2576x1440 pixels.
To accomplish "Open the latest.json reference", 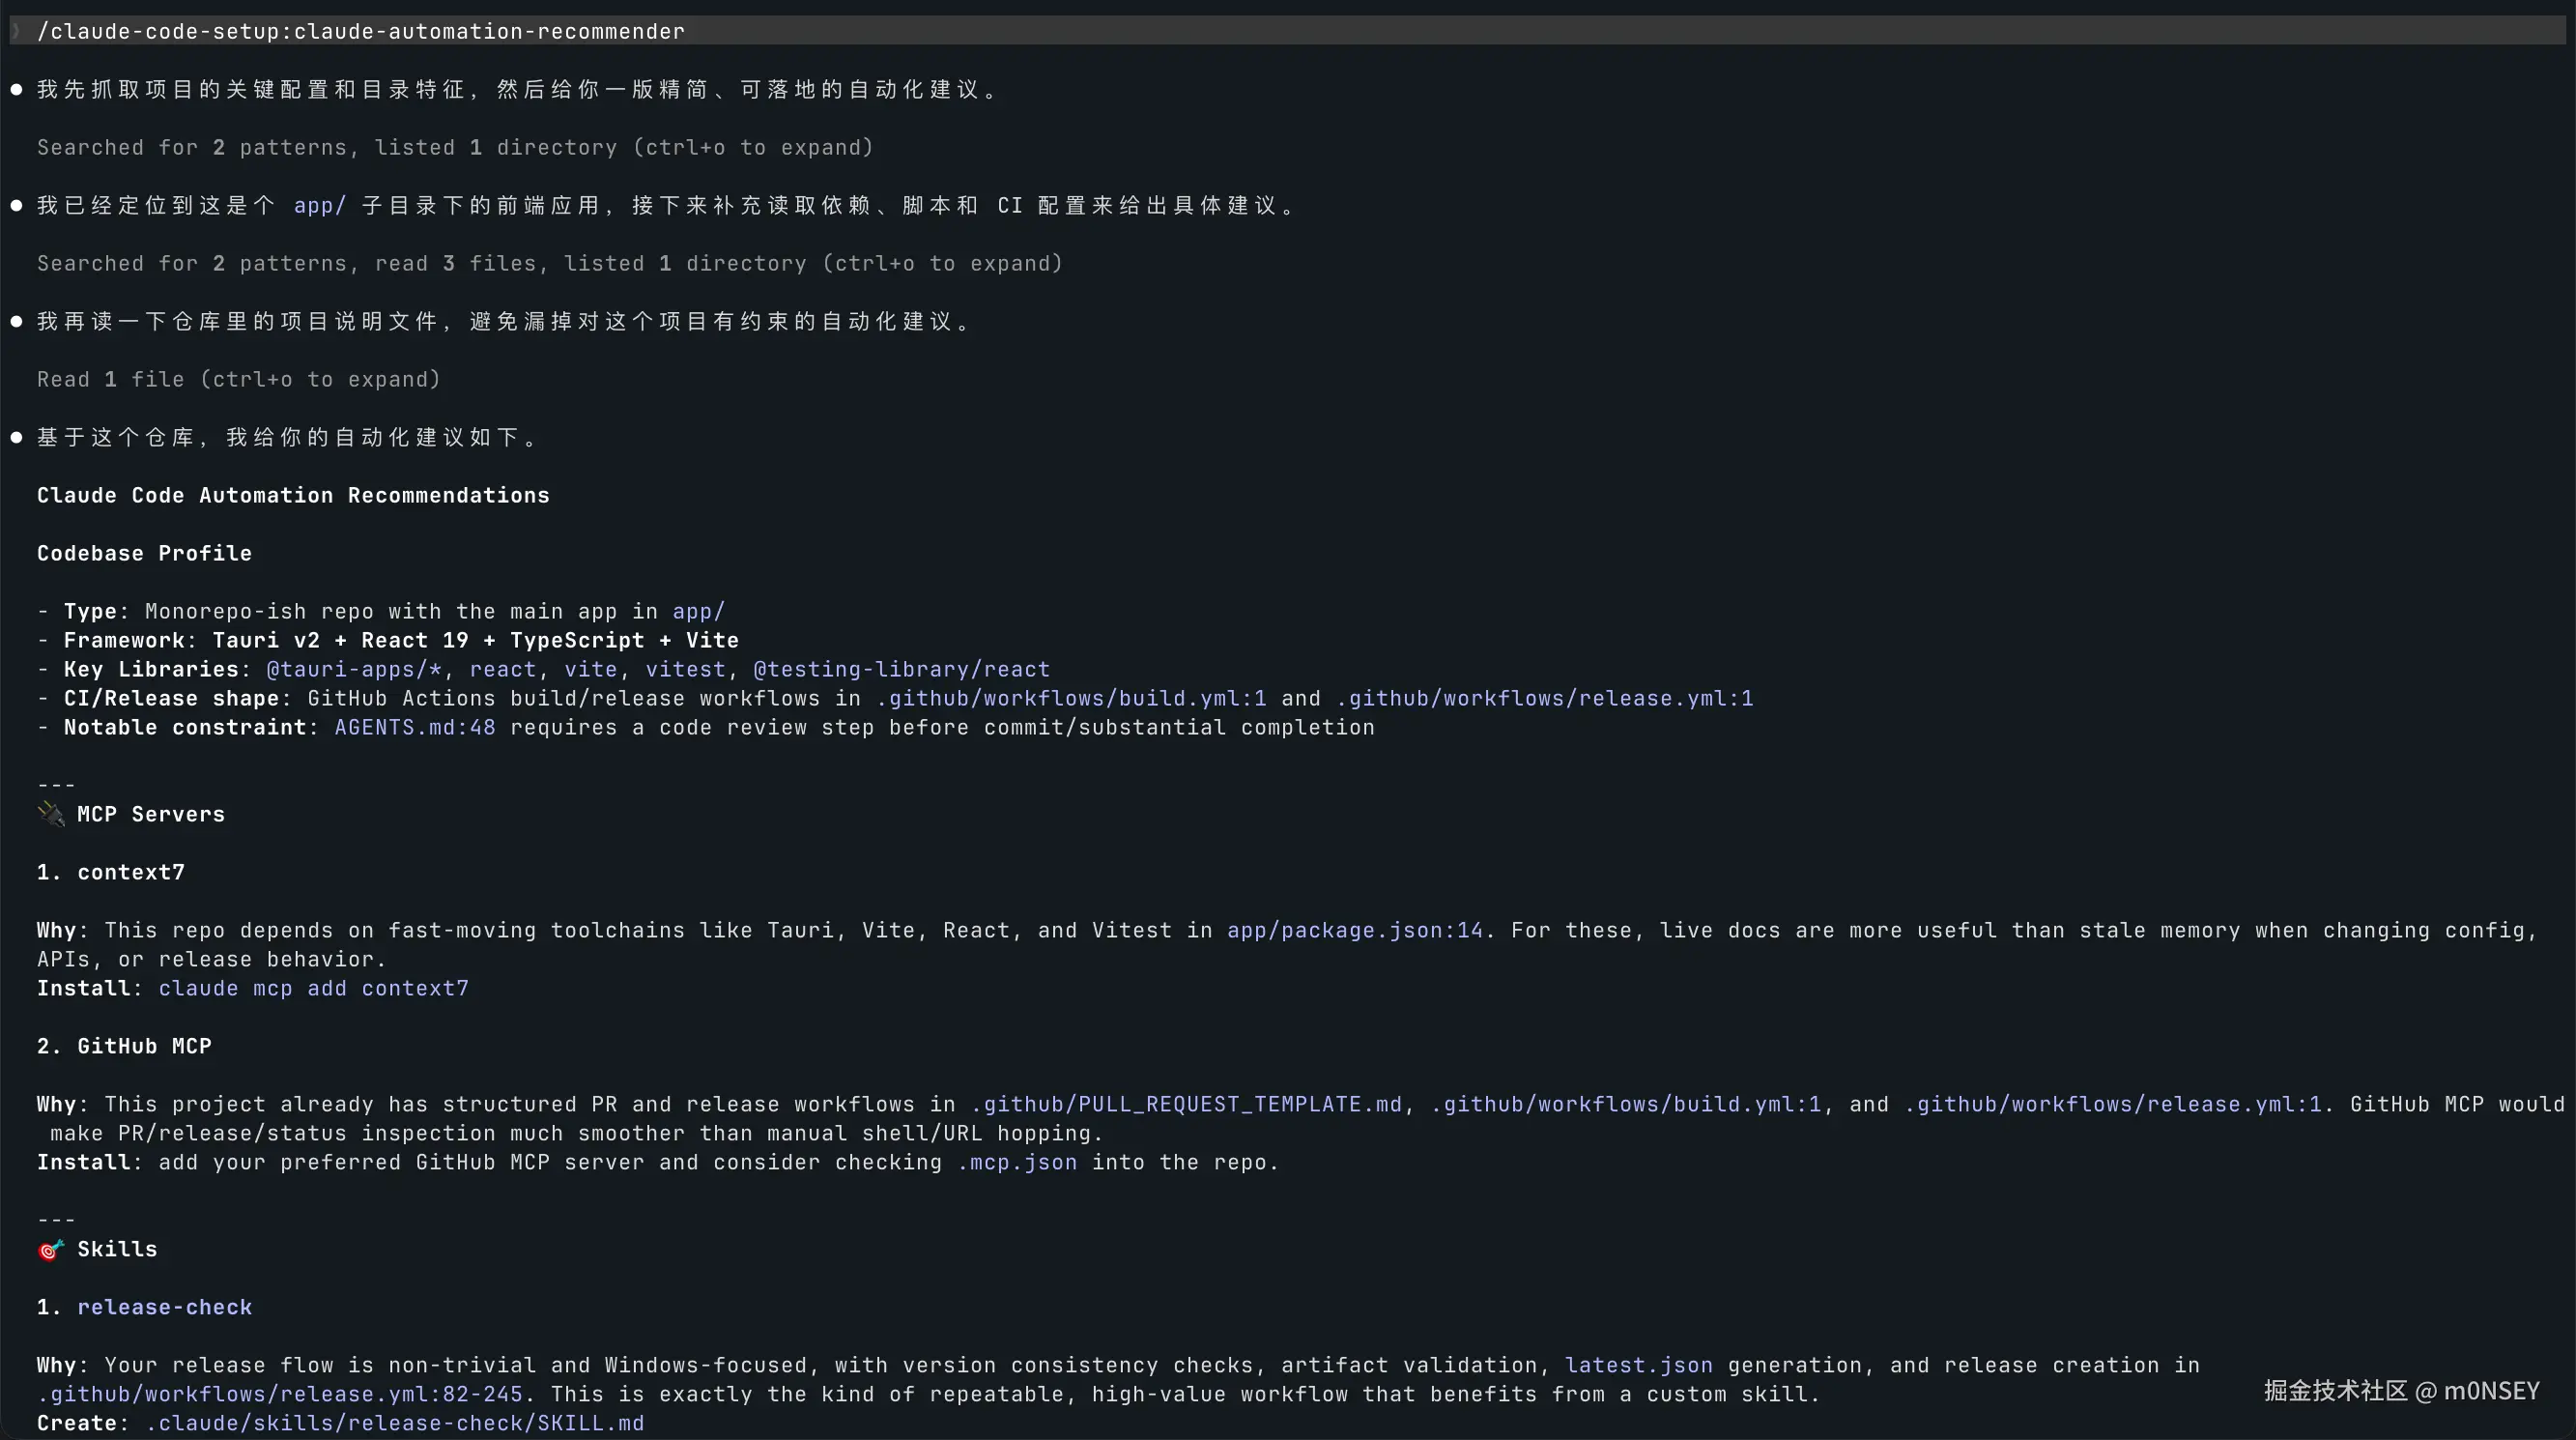I will tap(1638, 1366).
